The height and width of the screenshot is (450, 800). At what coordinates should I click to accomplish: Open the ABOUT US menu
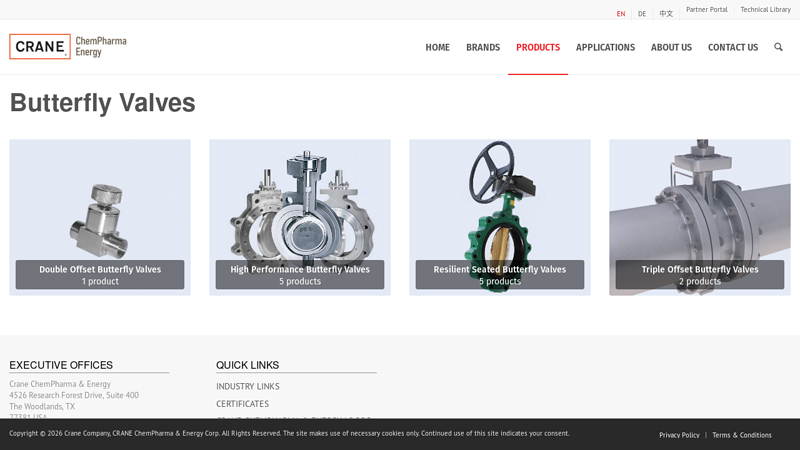(671, 47)
